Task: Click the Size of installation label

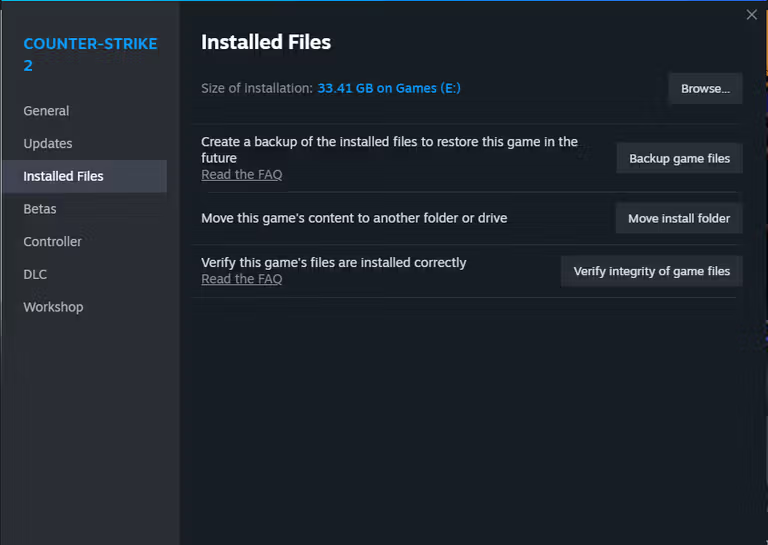Action: click(257, 88)
